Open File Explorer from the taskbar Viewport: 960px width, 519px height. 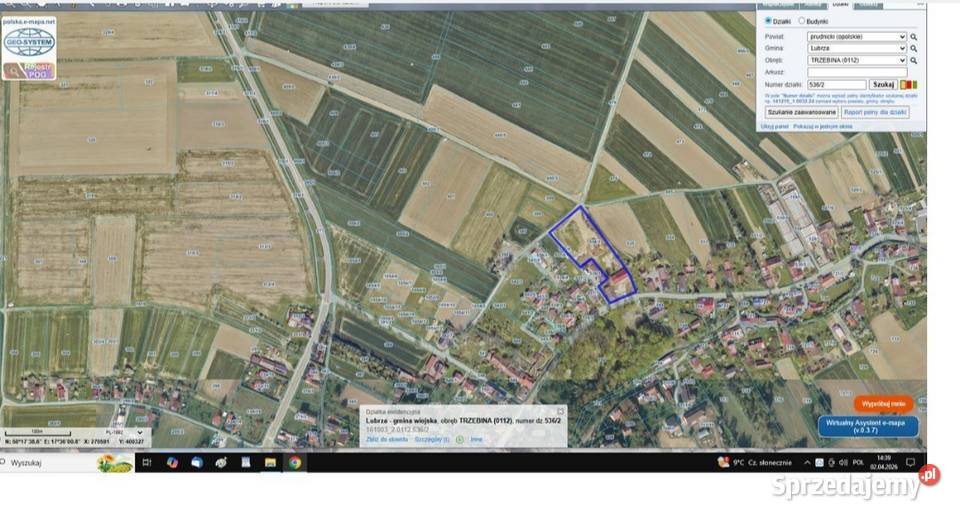tap(270, 463)
